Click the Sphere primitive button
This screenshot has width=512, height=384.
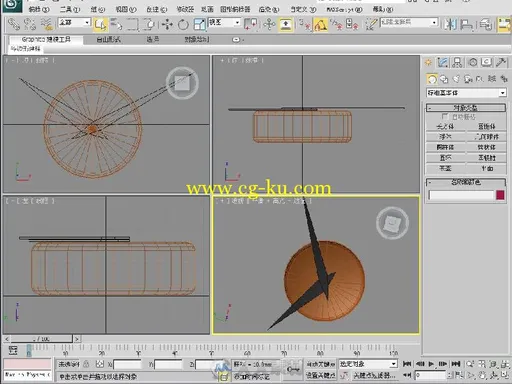[x=445, y=137]
